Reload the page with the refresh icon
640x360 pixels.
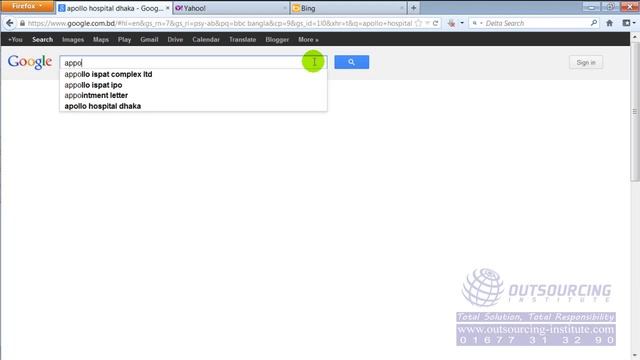436,23
